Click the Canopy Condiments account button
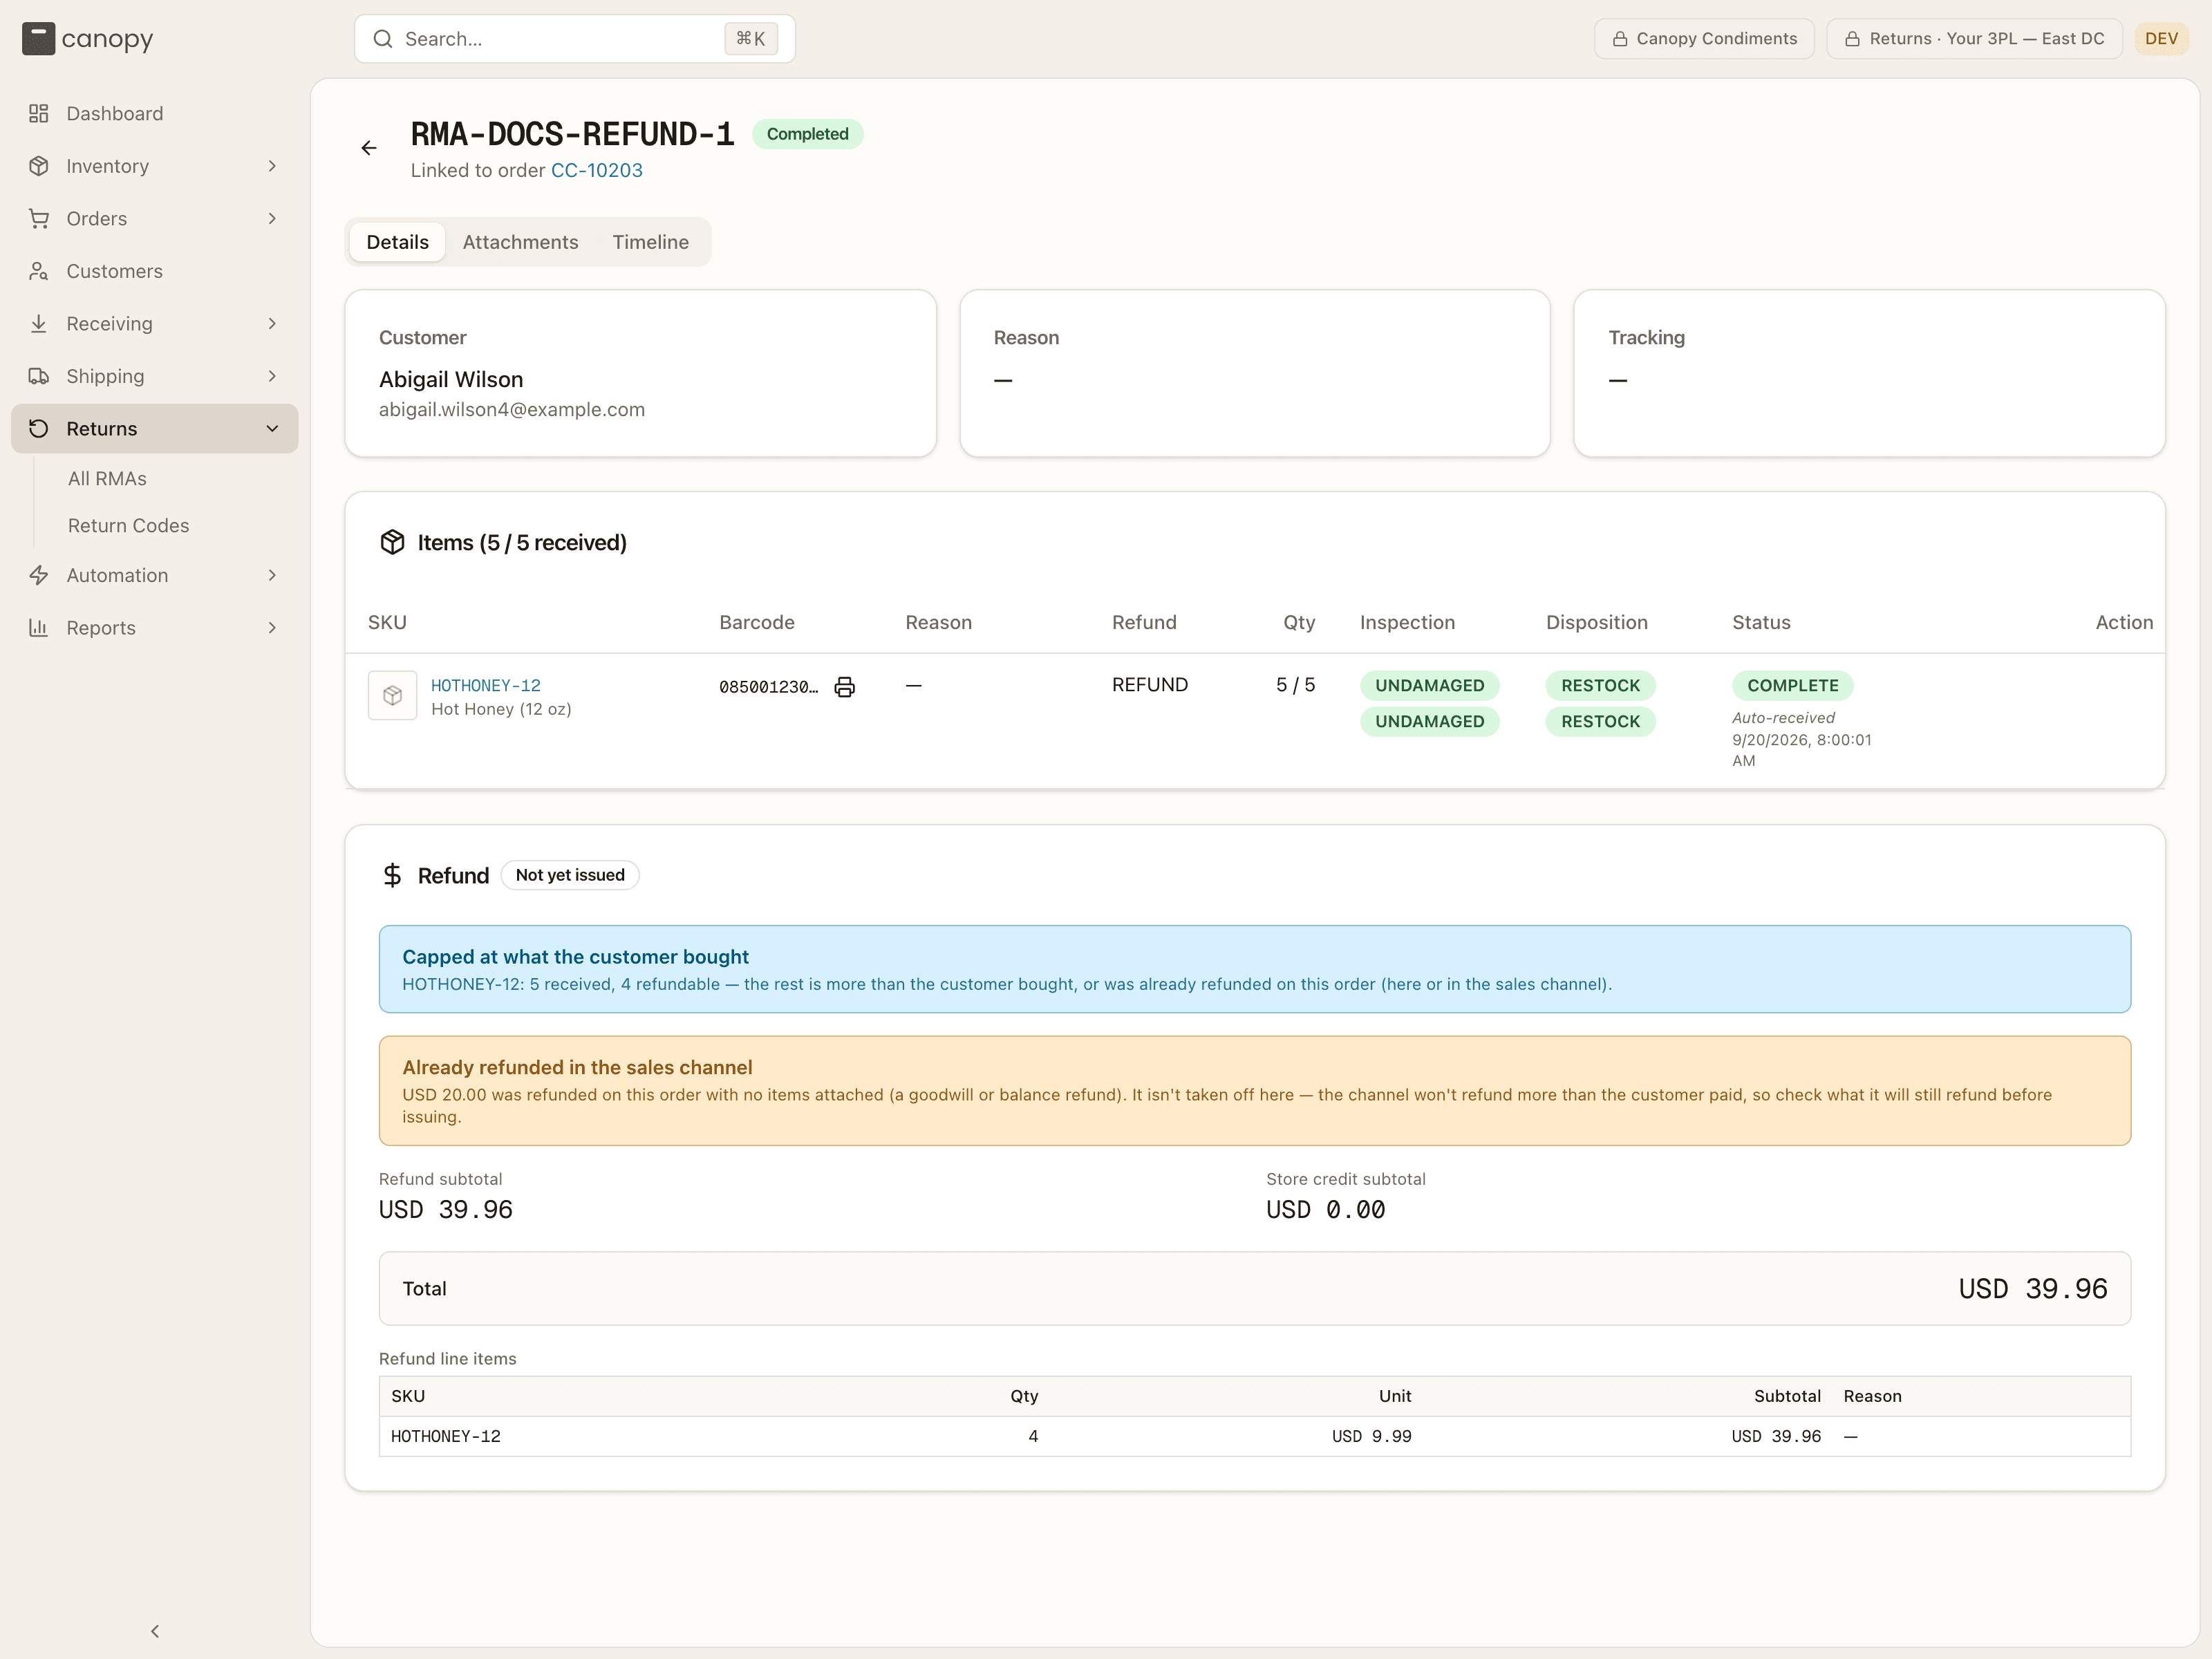 1704,39
